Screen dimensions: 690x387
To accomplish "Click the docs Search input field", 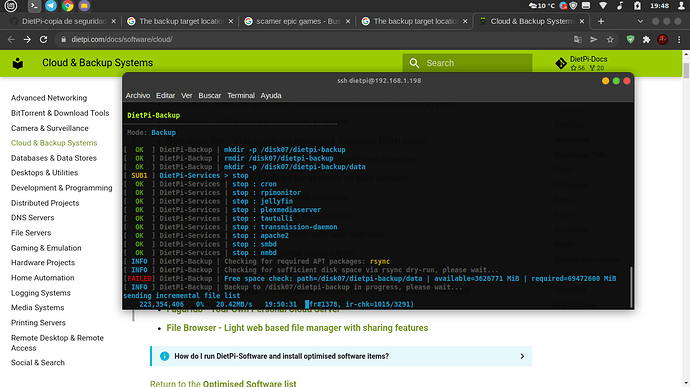I will [x=467, y=63].
